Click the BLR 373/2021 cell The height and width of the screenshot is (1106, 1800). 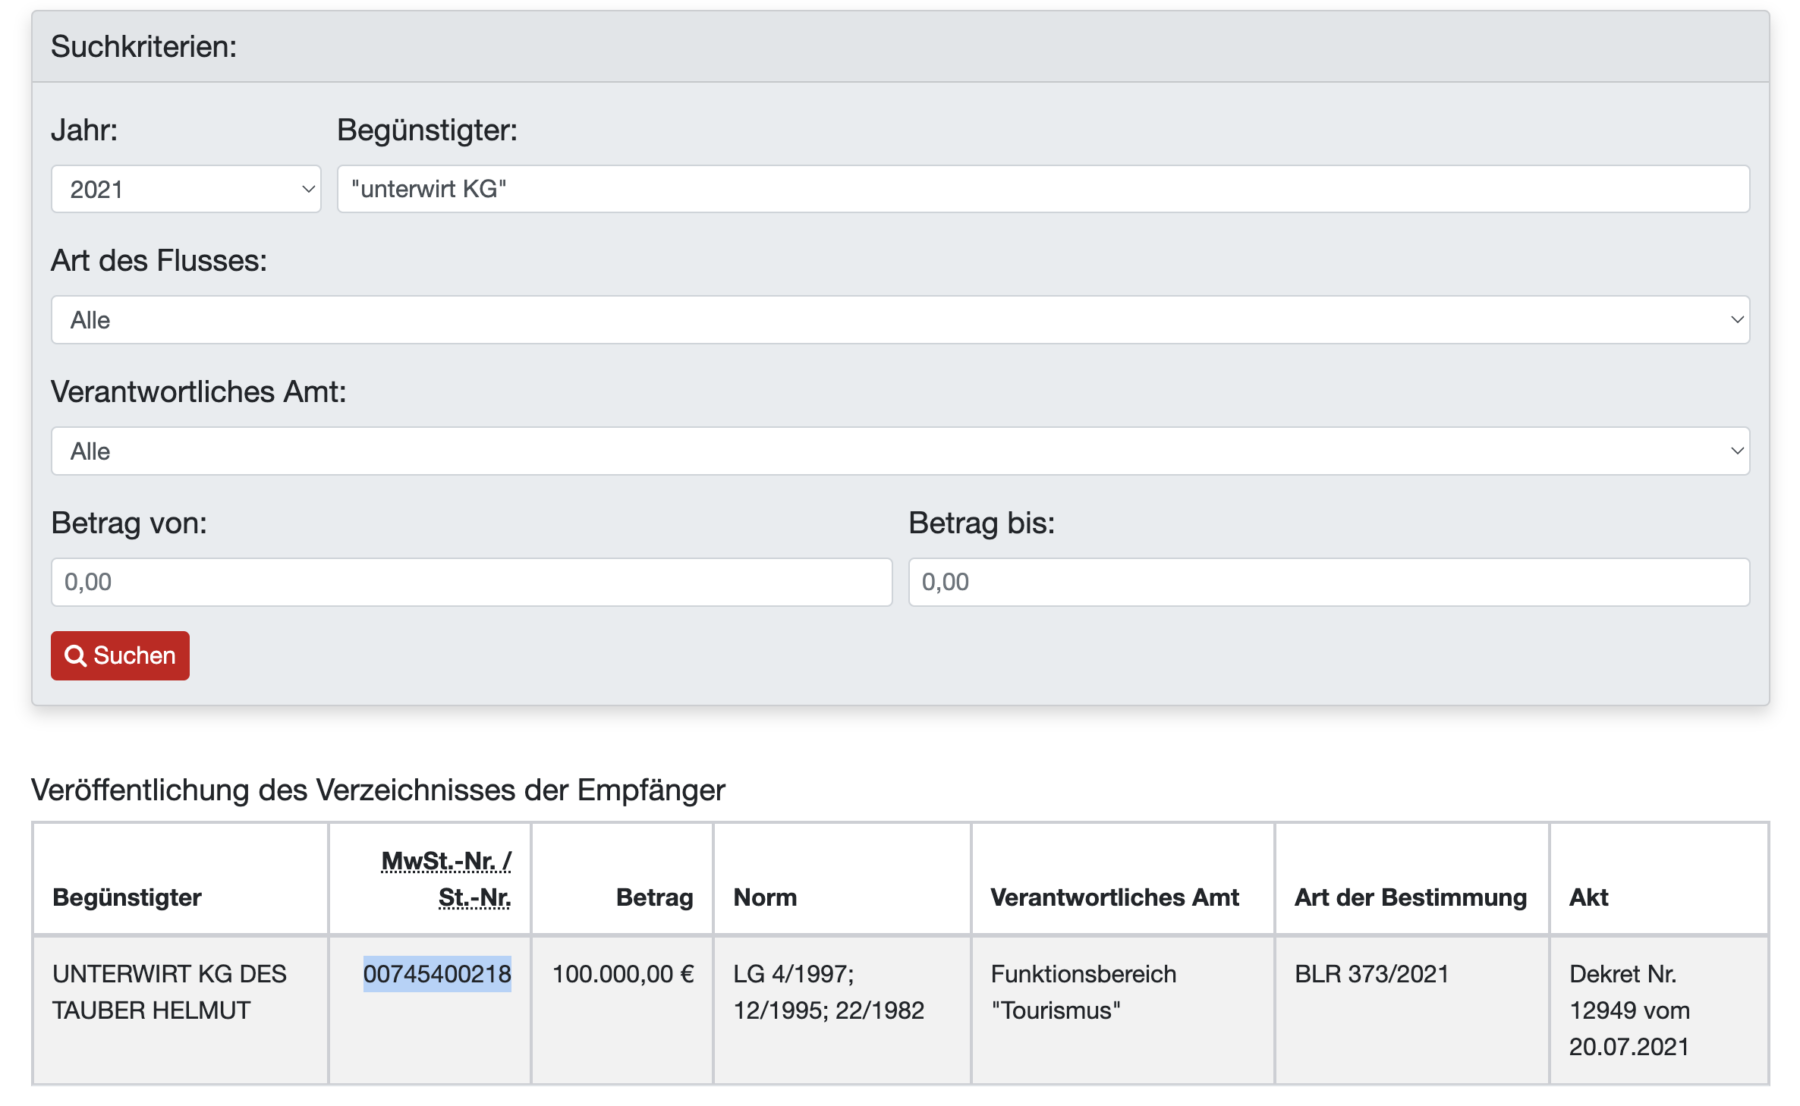(1371, 974)
